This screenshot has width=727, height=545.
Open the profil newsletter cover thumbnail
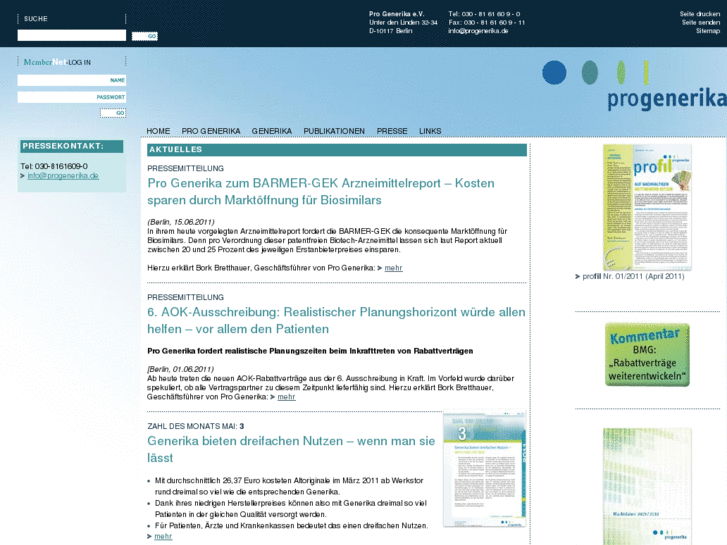click(x=647, y=207)
